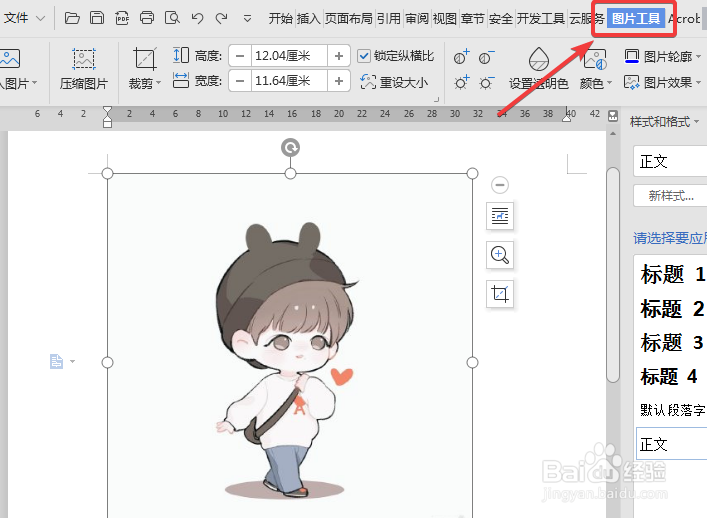The image size is (707, 518).
Task: Click the vertical scrollbar thumb
Action: point(613,275)
